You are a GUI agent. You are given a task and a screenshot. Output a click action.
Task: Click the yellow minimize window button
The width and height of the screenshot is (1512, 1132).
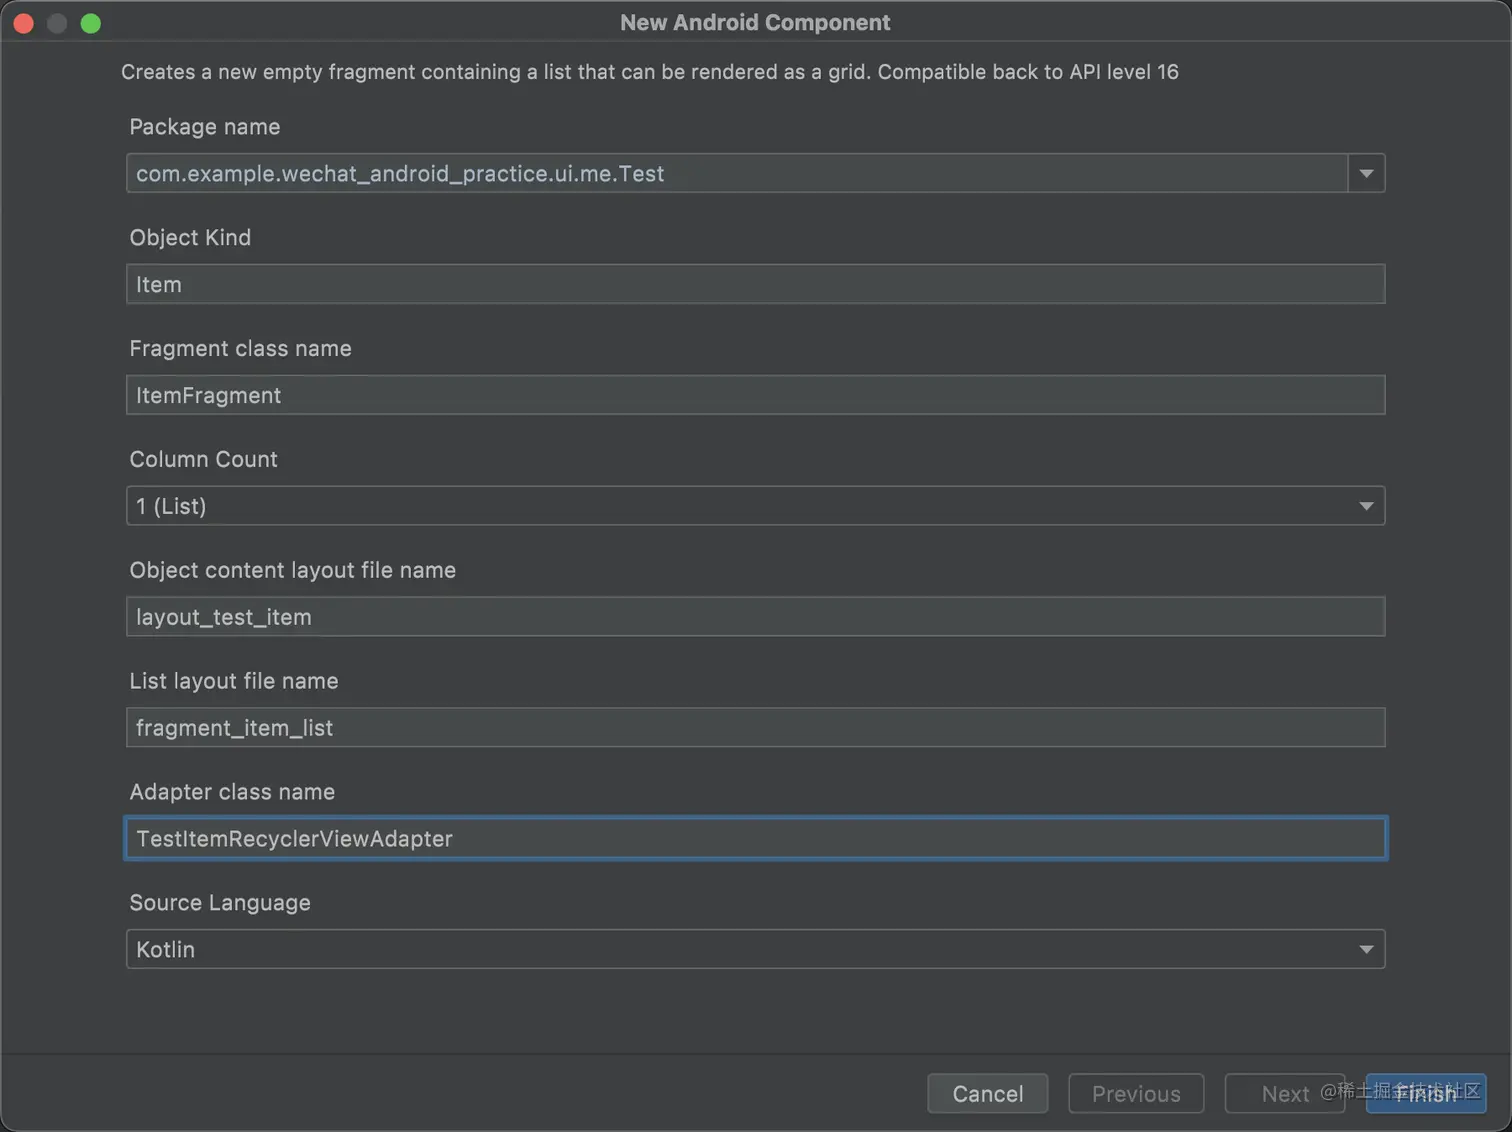(57, 23)
